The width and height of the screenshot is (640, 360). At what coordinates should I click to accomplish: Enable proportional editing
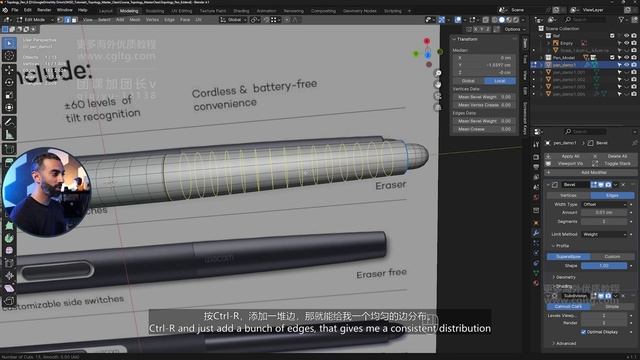287,20
